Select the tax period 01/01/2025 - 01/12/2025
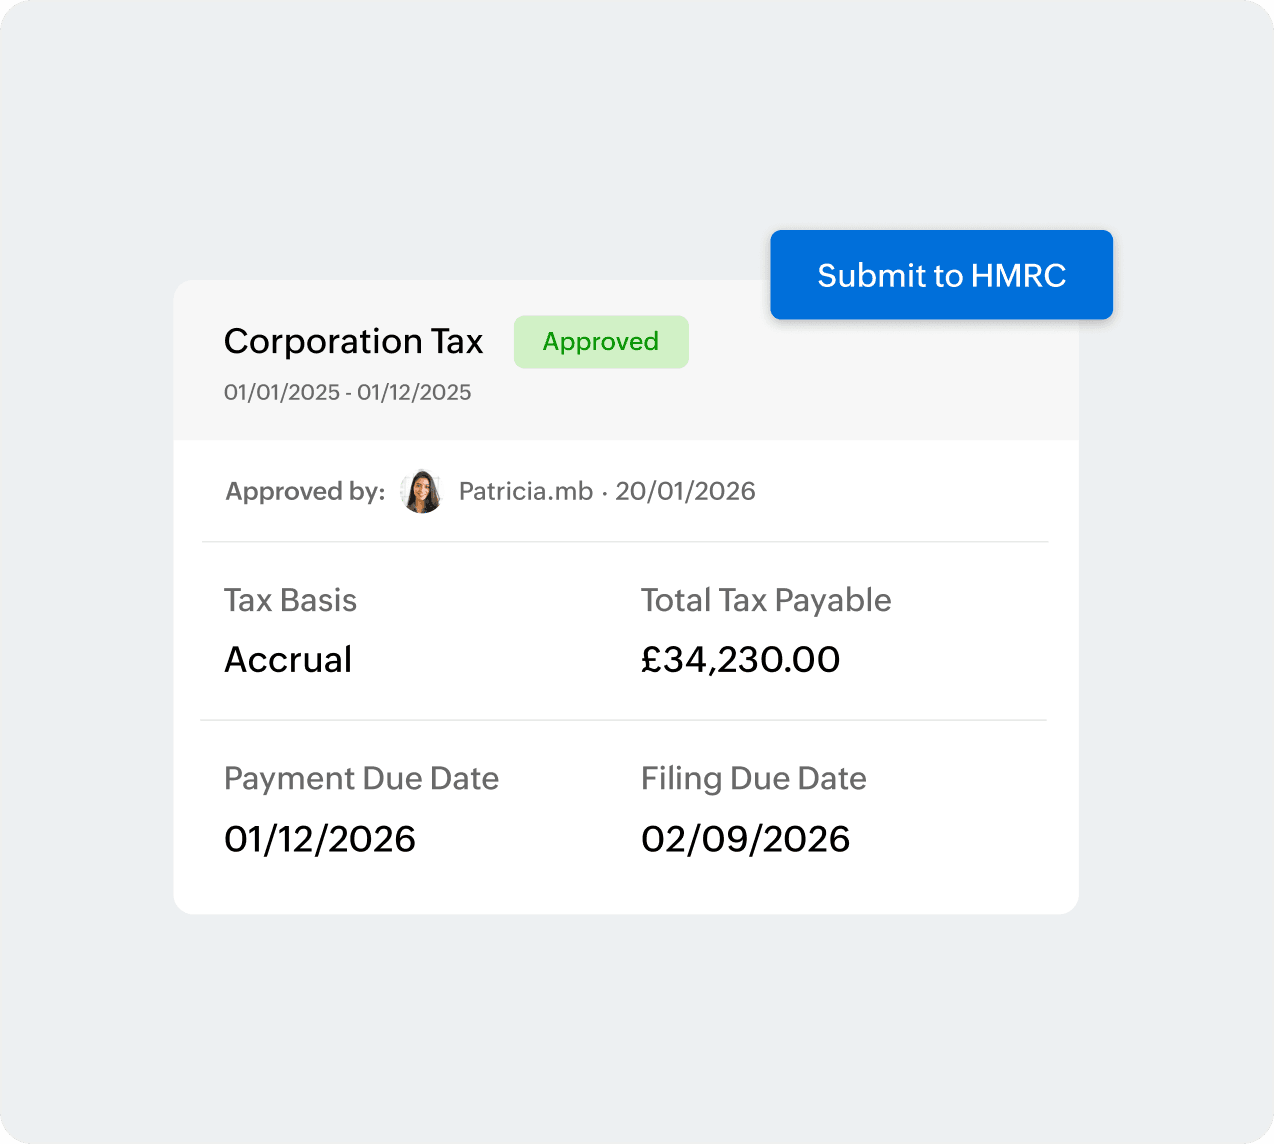This screenshot has height=1144, width=1274. pos(347,392)
